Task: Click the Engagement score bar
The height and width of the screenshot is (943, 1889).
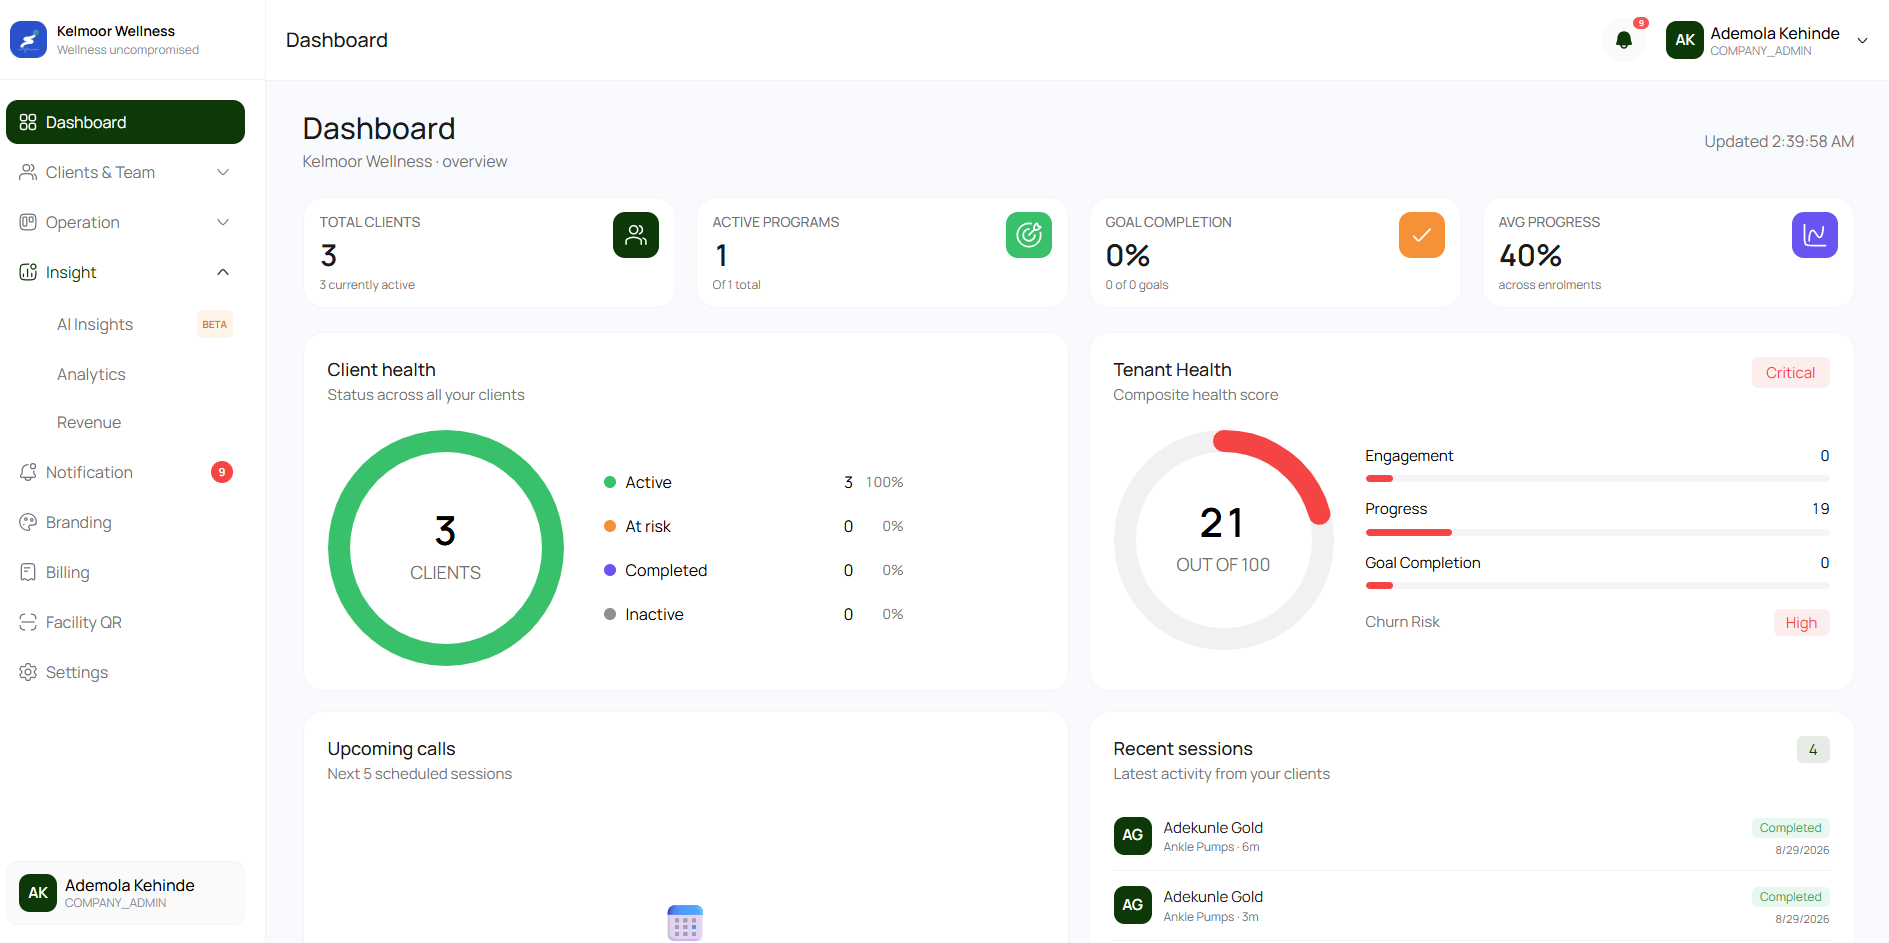Action: point(1597,479)
